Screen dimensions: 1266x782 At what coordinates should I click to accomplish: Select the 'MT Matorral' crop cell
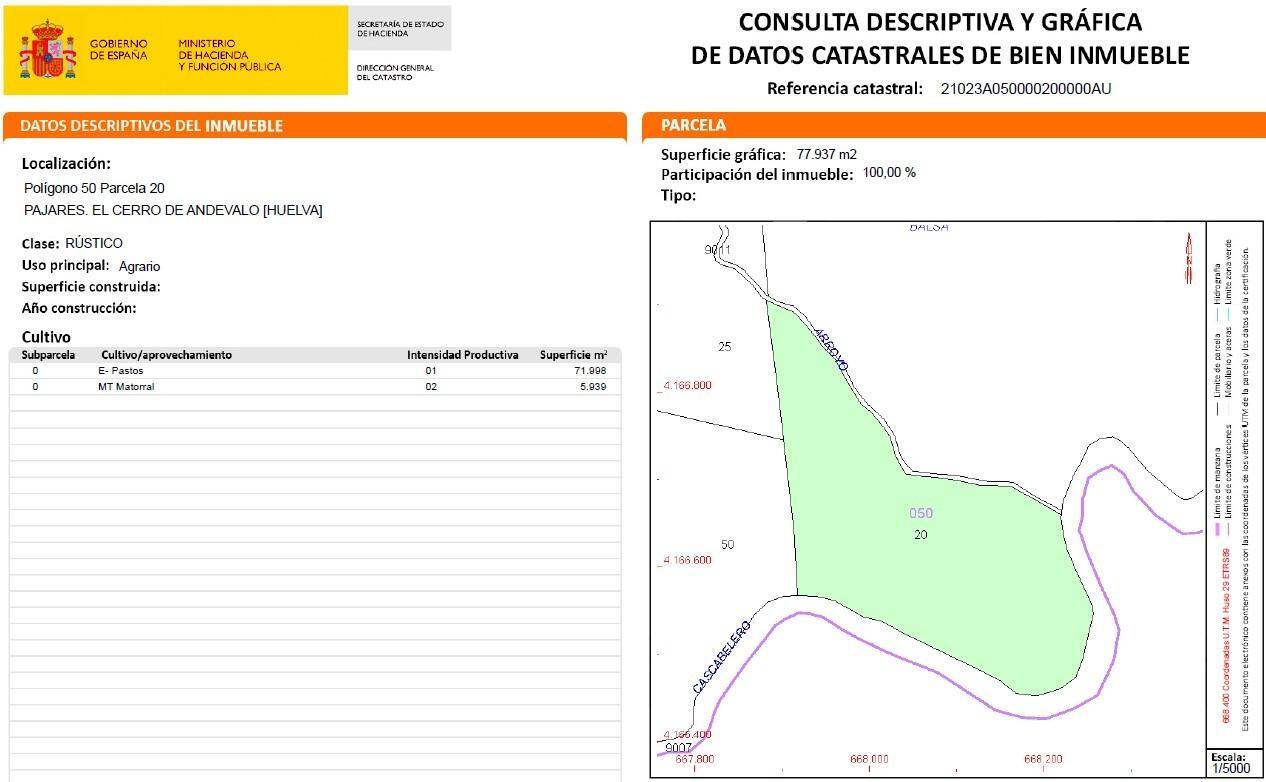126,387
